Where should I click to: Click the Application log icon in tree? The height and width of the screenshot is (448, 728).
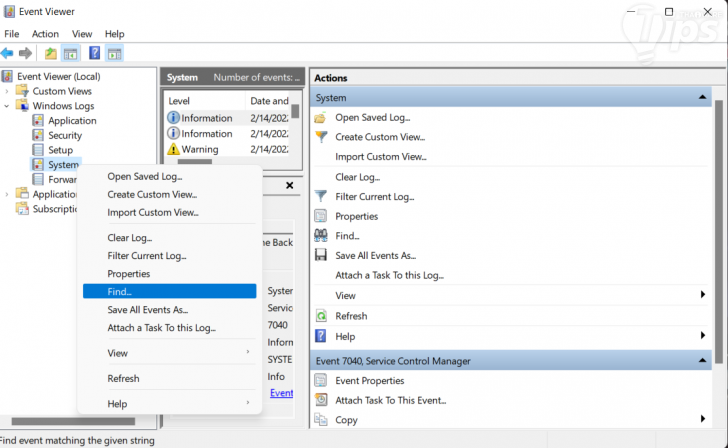coord(38,121)
